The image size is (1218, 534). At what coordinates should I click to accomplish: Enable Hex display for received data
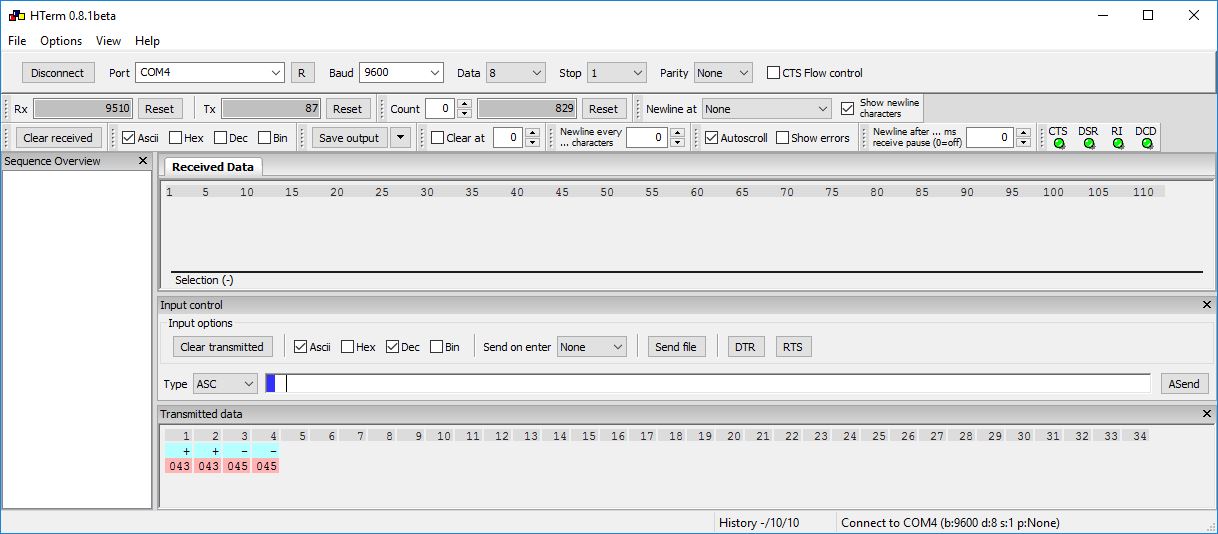(x=176, y=138)
